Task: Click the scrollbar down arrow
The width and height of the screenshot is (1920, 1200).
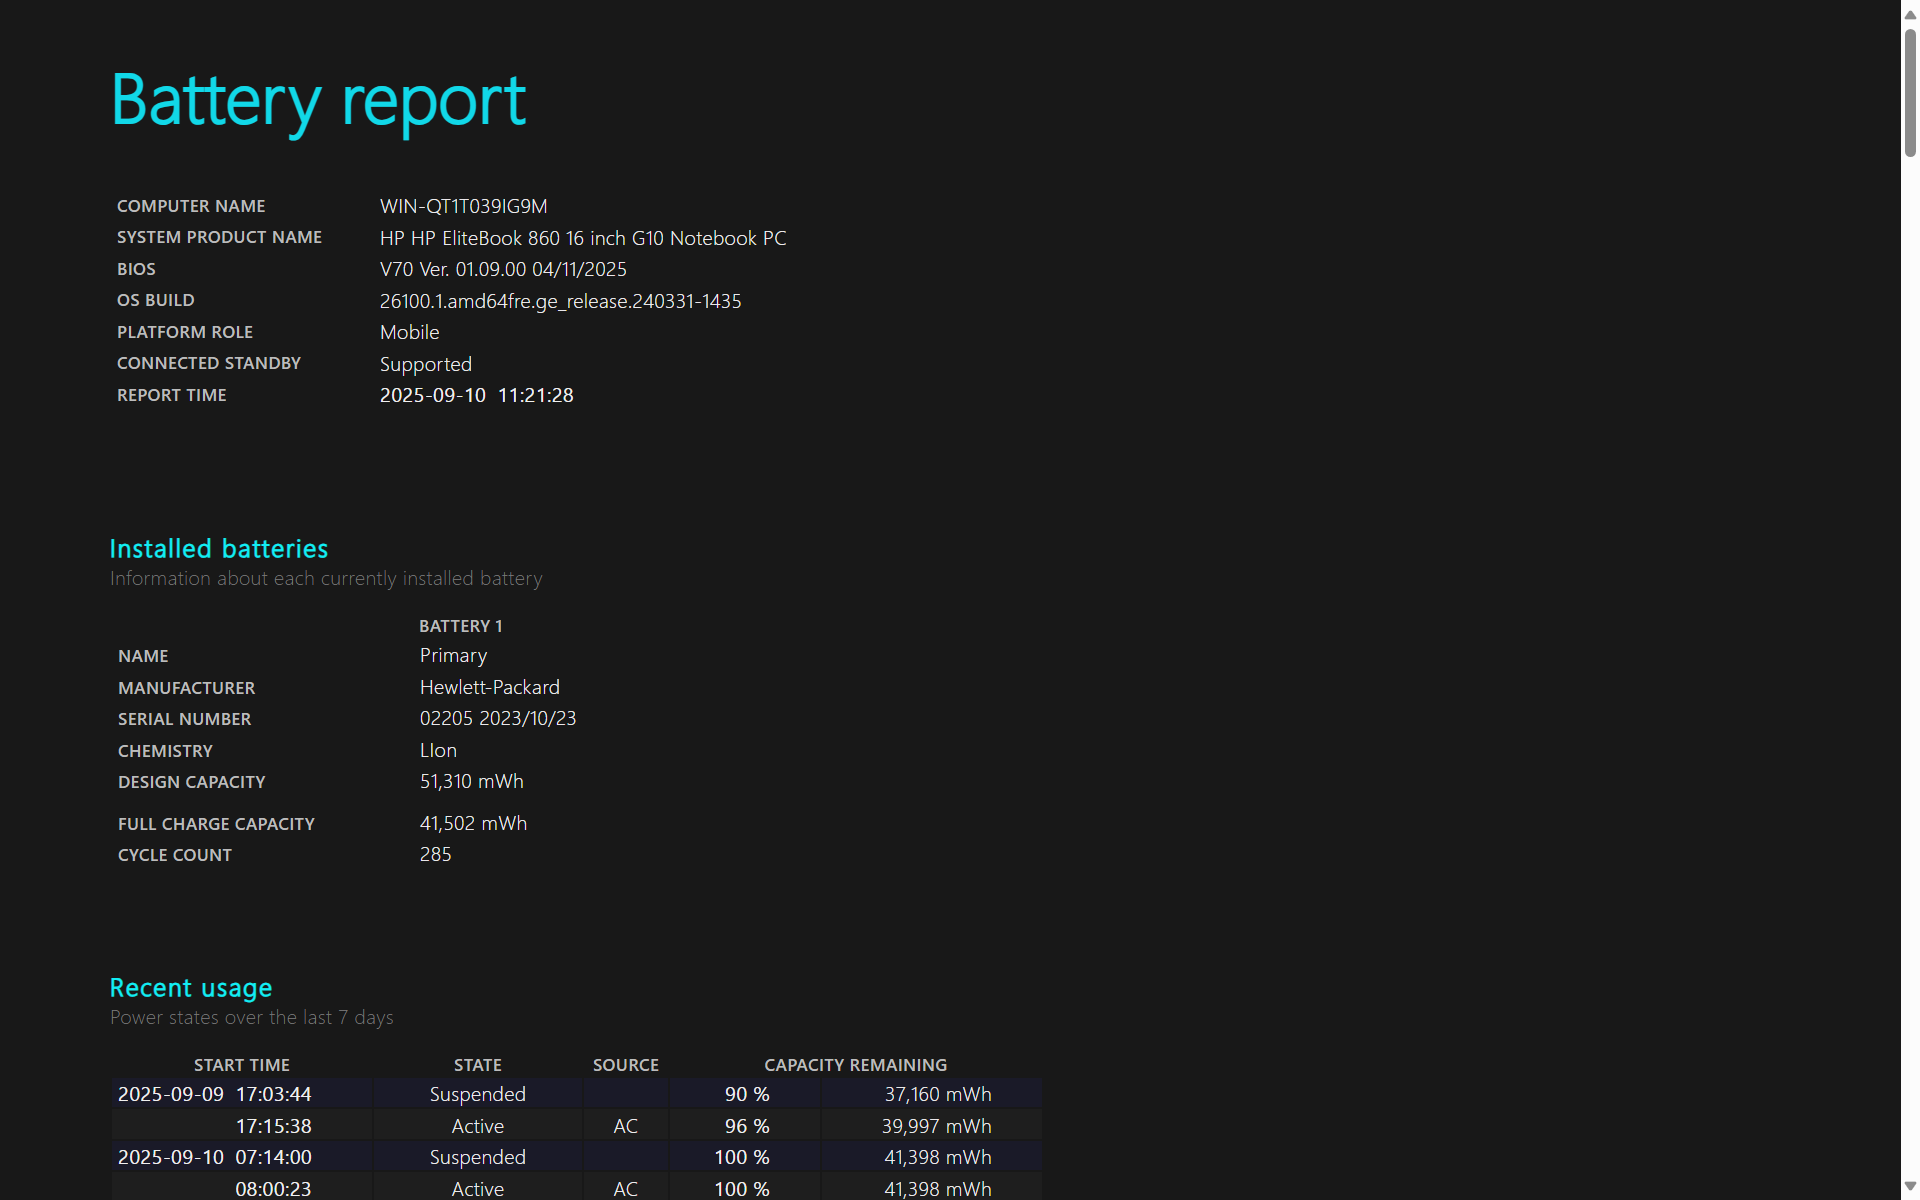Action: coord(1910,1186)
